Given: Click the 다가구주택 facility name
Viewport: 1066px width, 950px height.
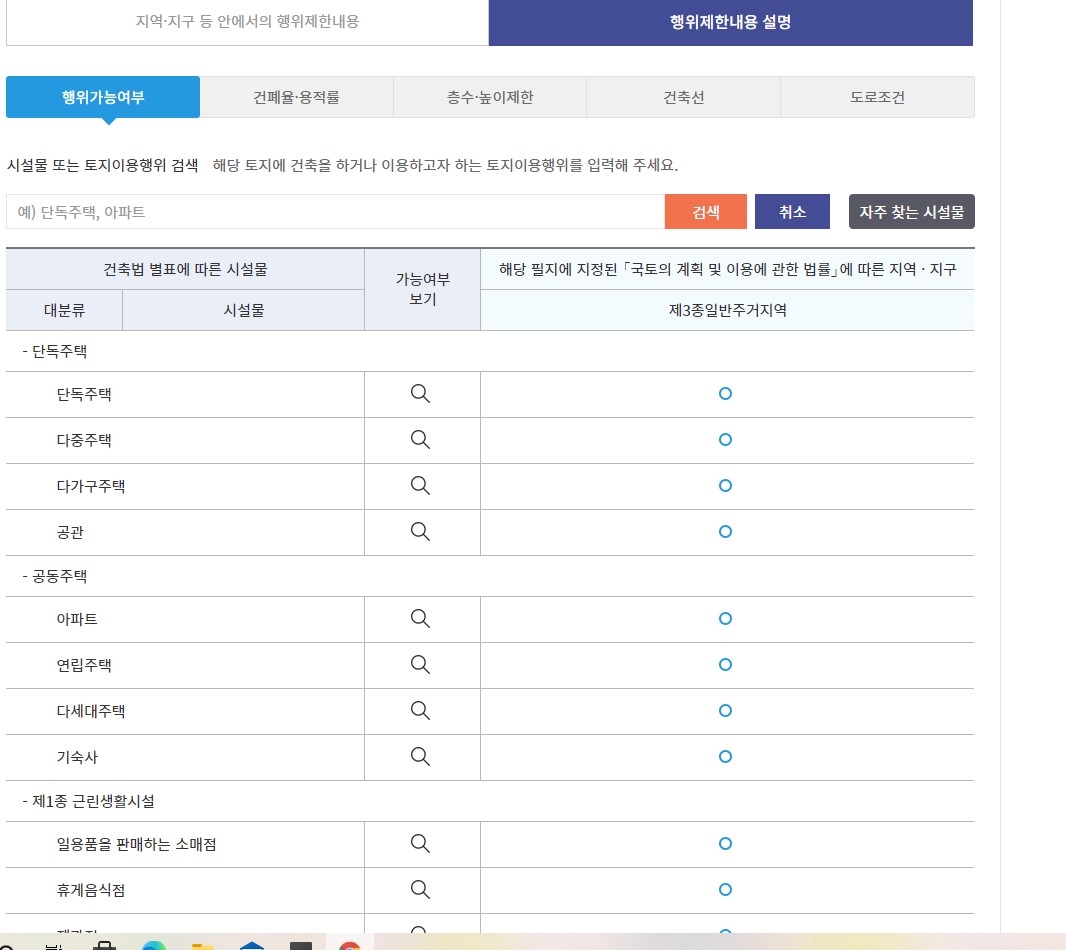Looking at the screenshot, I should point(91,486).
